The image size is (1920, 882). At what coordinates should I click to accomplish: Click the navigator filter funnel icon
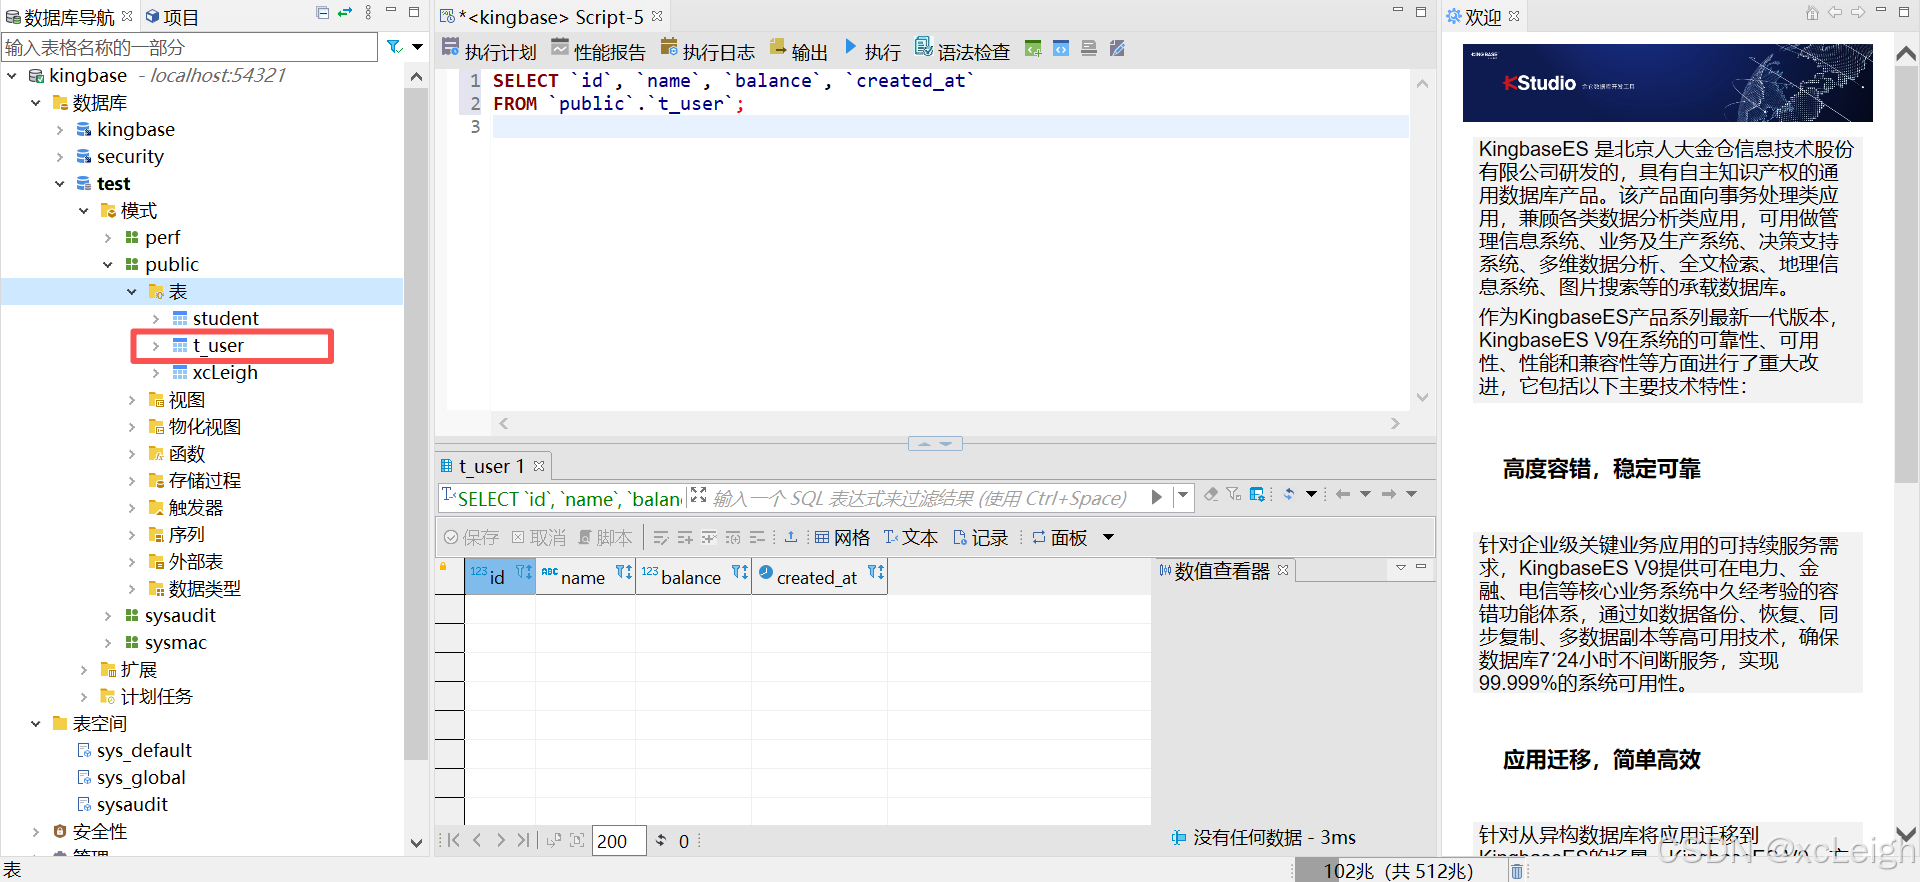tap(395, 47)
